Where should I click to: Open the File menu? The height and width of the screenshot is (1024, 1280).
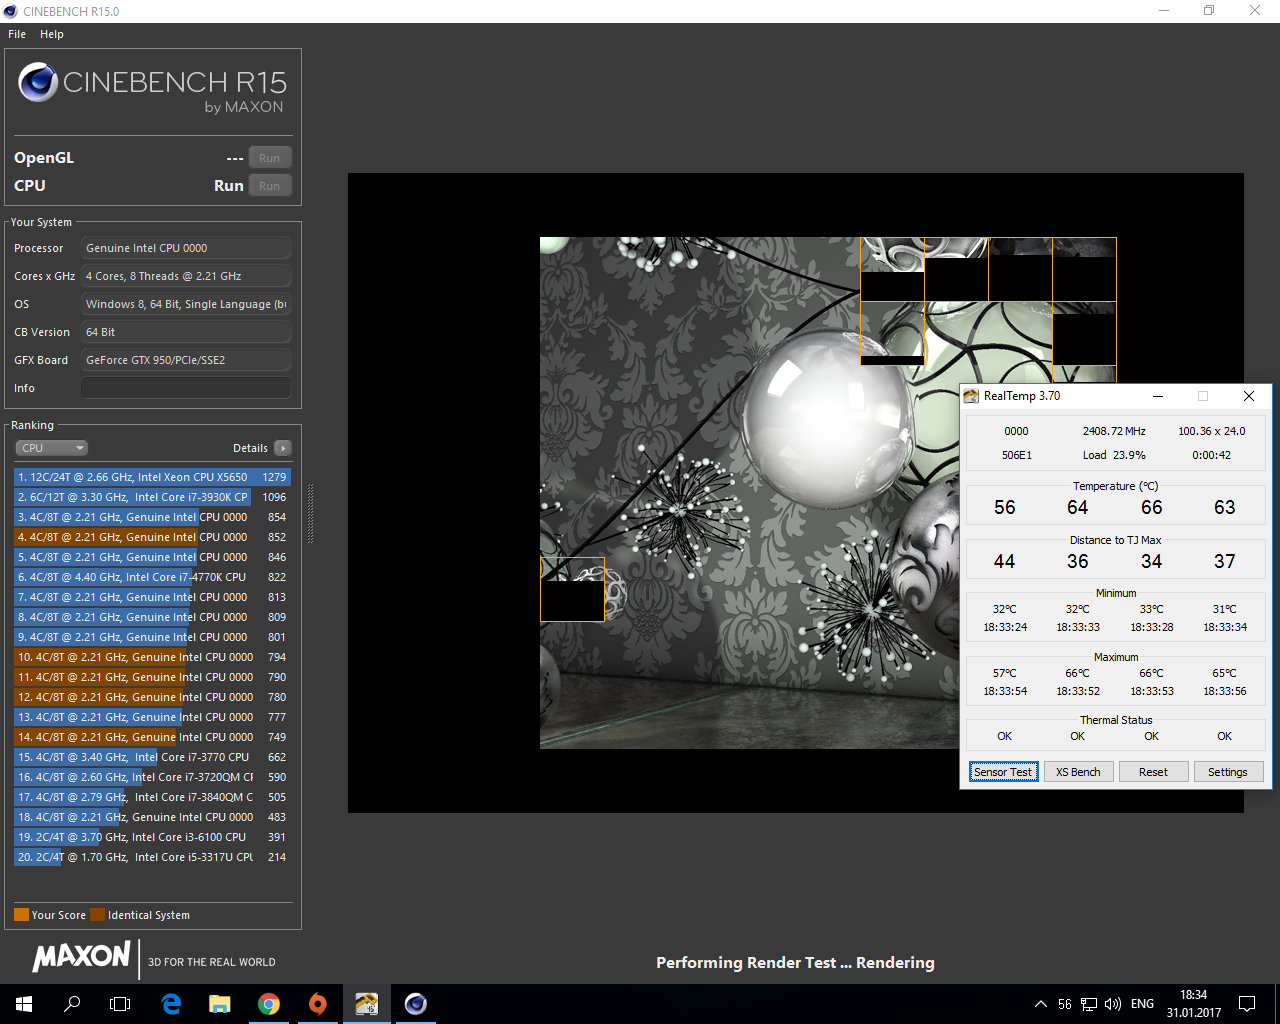pyautogui.click(x=17, y=34)
